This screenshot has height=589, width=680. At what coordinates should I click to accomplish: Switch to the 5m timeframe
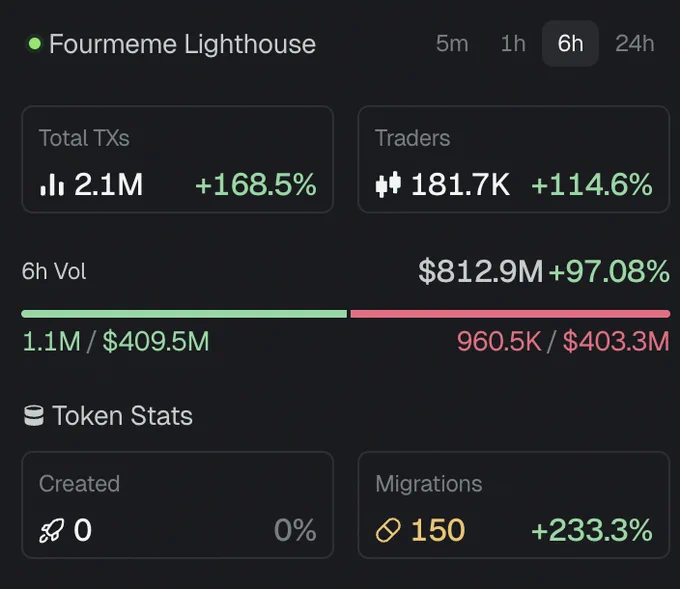452,44
